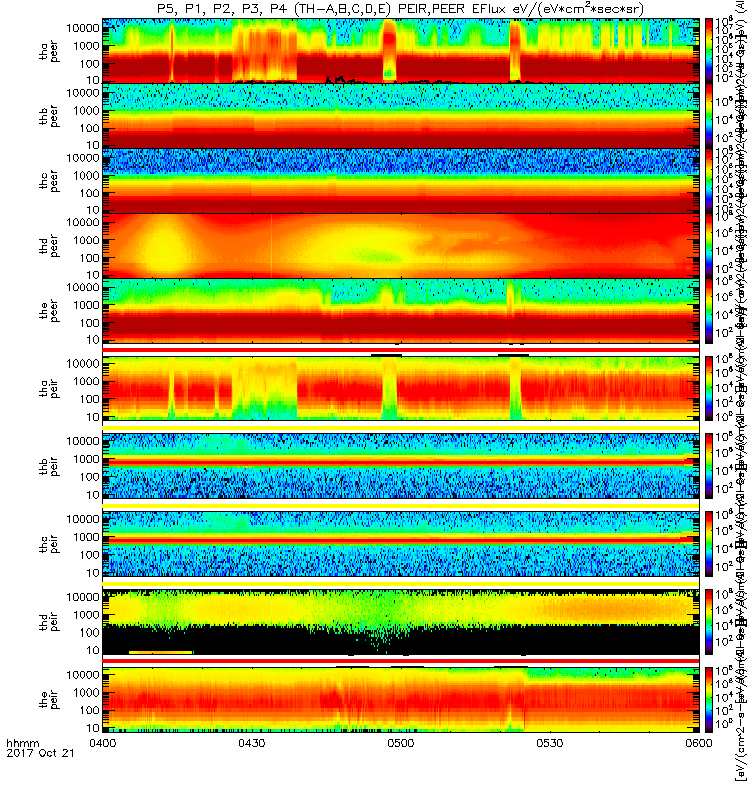Click the tha peir ion spectrogram panel

(x=401, y=388)
